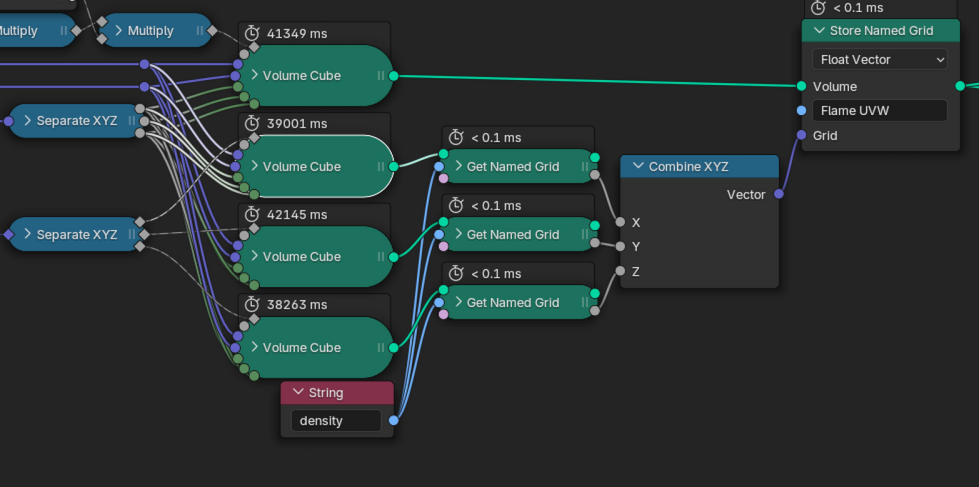Expand the right Multiply node

coord(119,31)
